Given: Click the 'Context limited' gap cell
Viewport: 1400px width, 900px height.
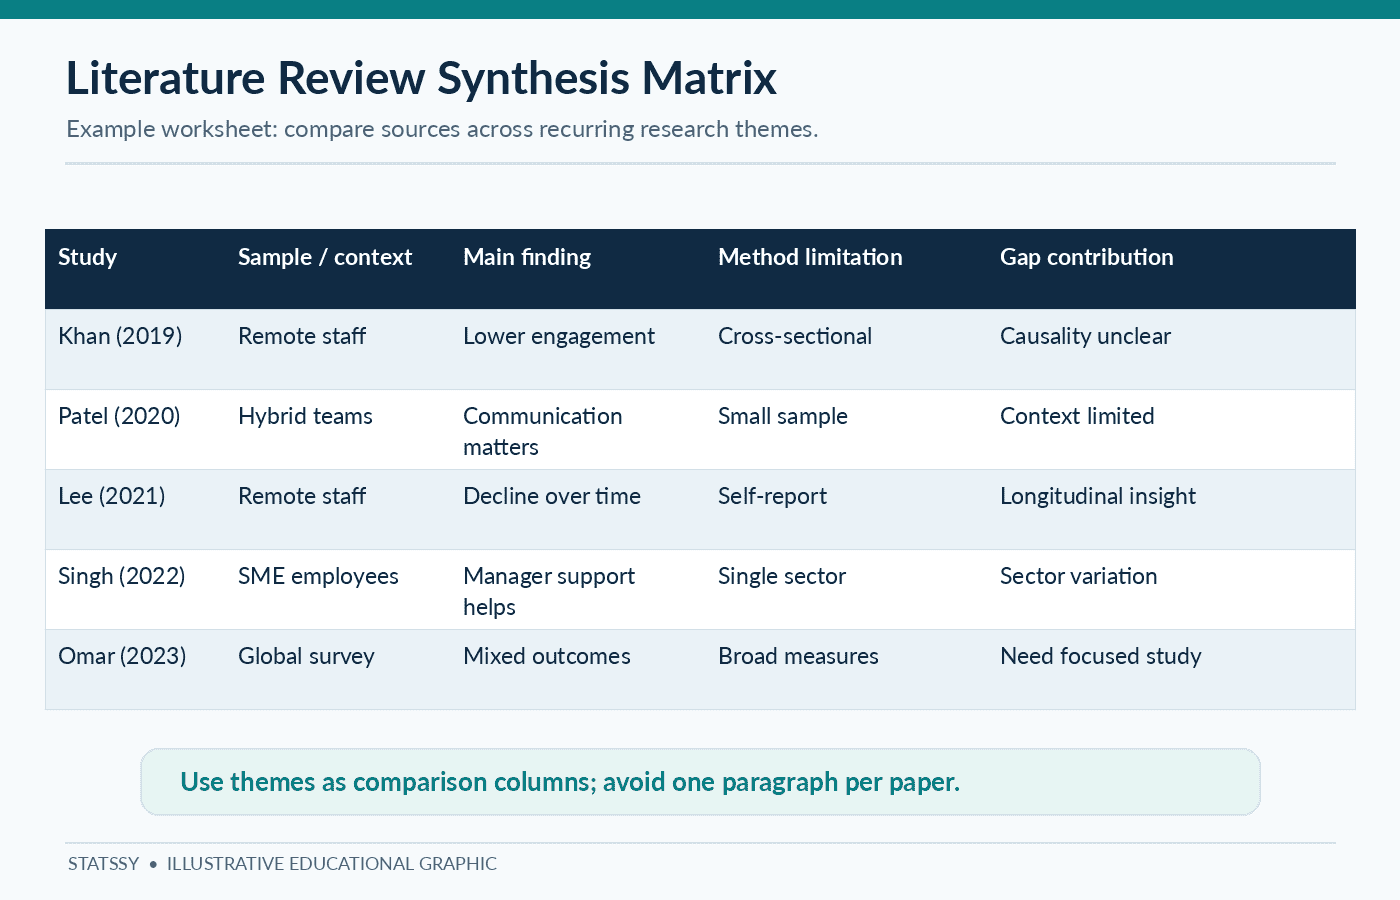Looking at the screenshot, I should (x=1077, y=417).
